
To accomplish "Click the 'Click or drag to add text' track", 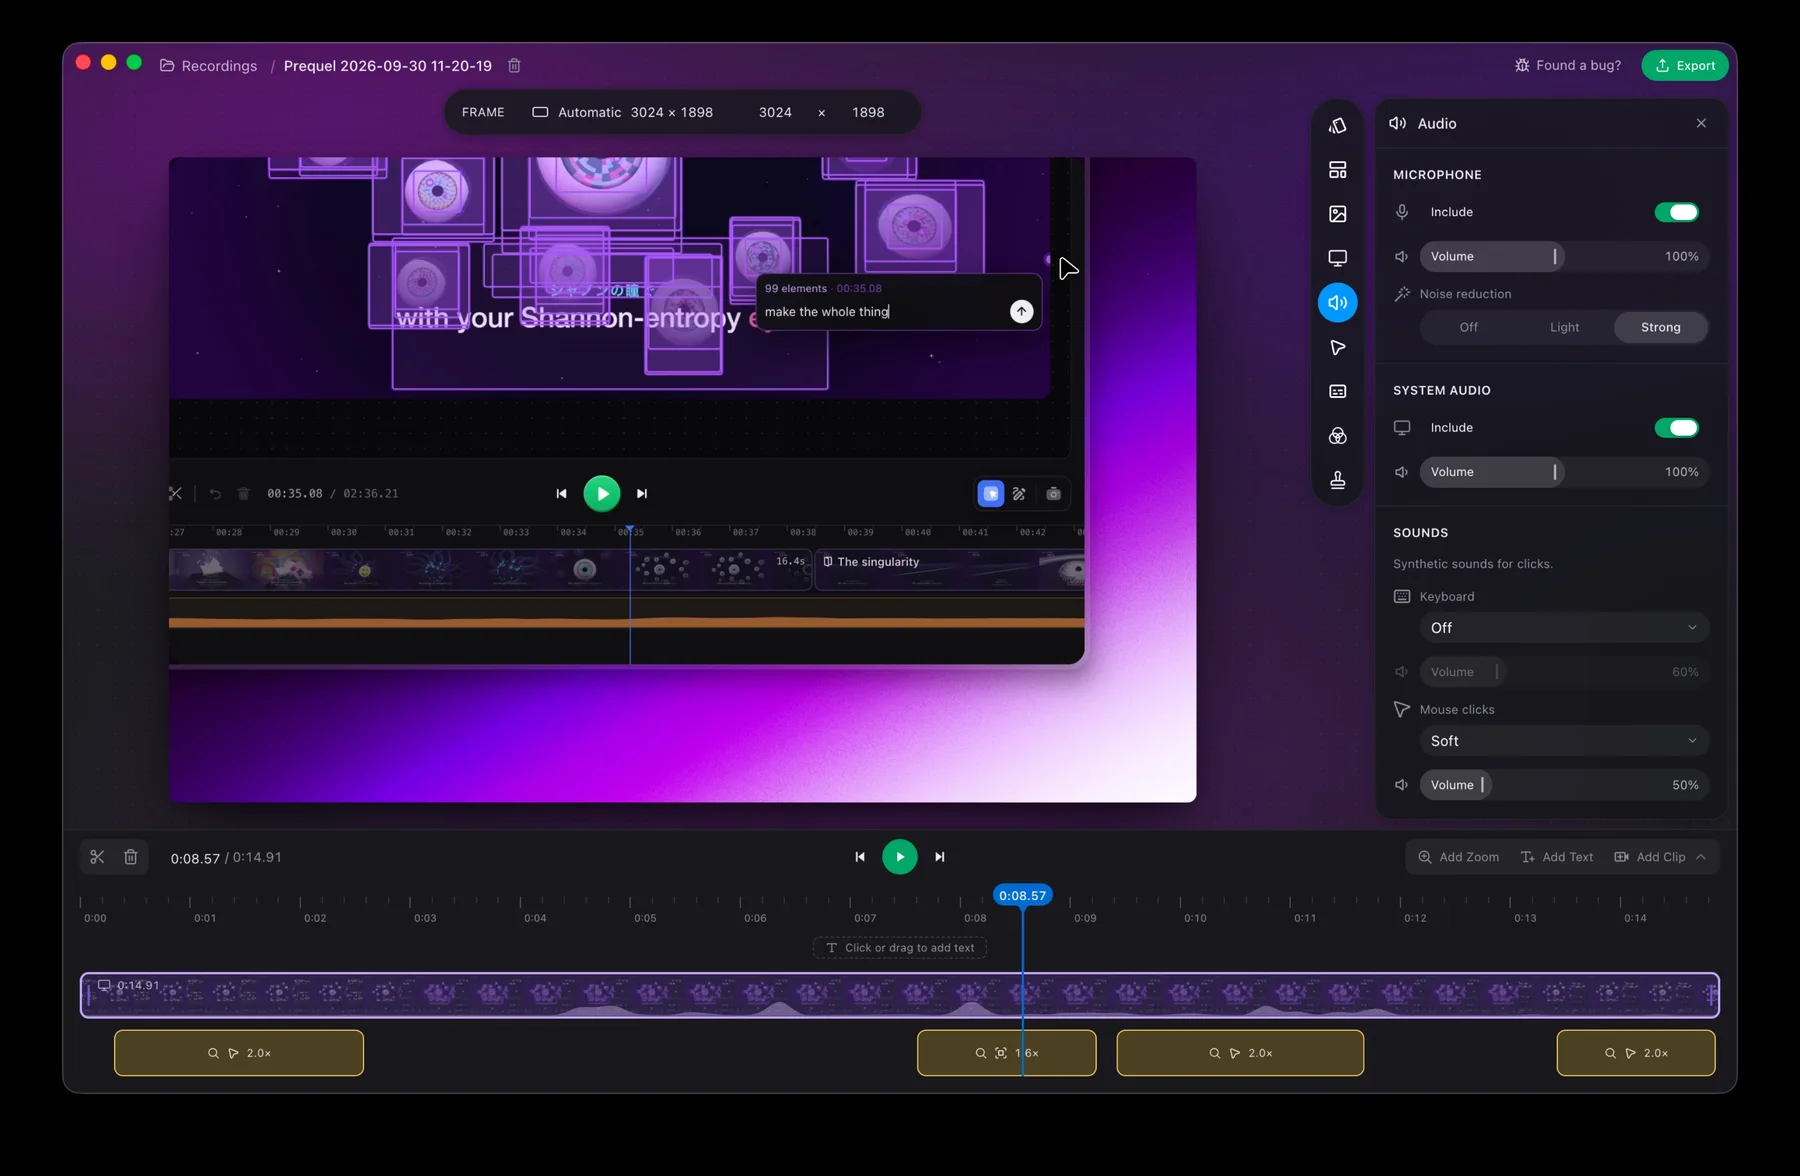I will point(900,948).
